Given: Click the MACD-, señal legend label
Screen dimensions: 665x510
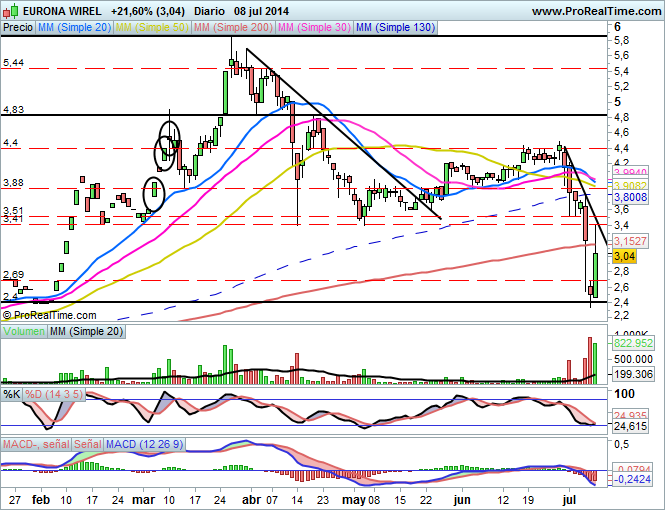Looking at the screenshot, I should pyautogui.click(x=36, y=443).
